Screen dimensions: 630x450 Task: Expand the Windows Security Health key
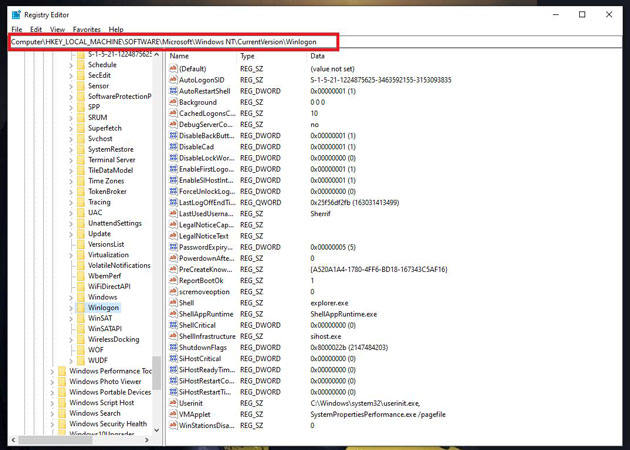52,424
